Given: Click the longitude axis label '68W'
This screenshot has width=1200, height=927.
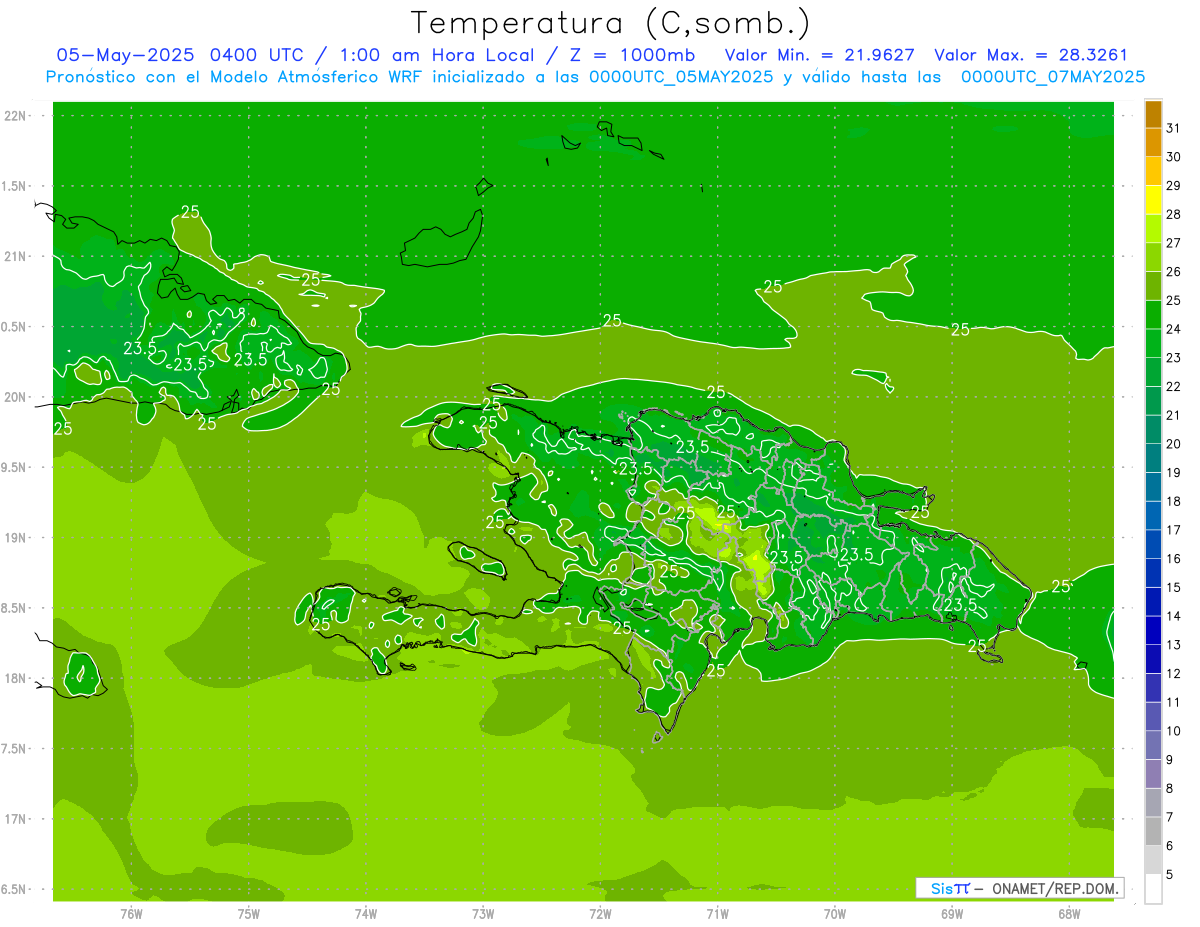Looking at the screenshot, I should click(1069, 914).
